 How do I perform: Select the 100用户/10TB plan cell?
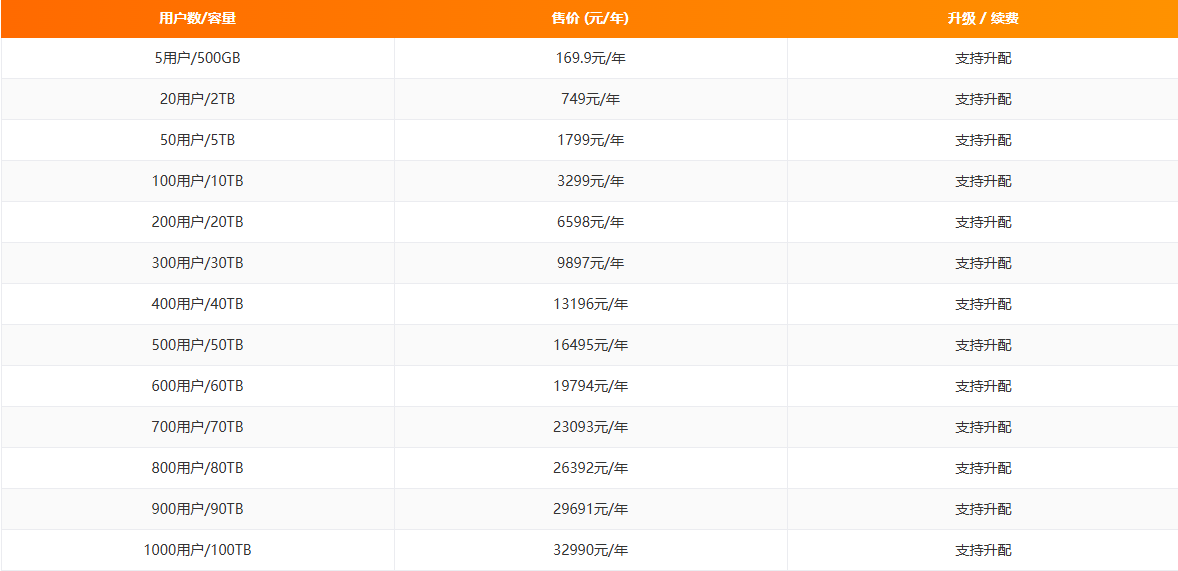coord(197,181)
